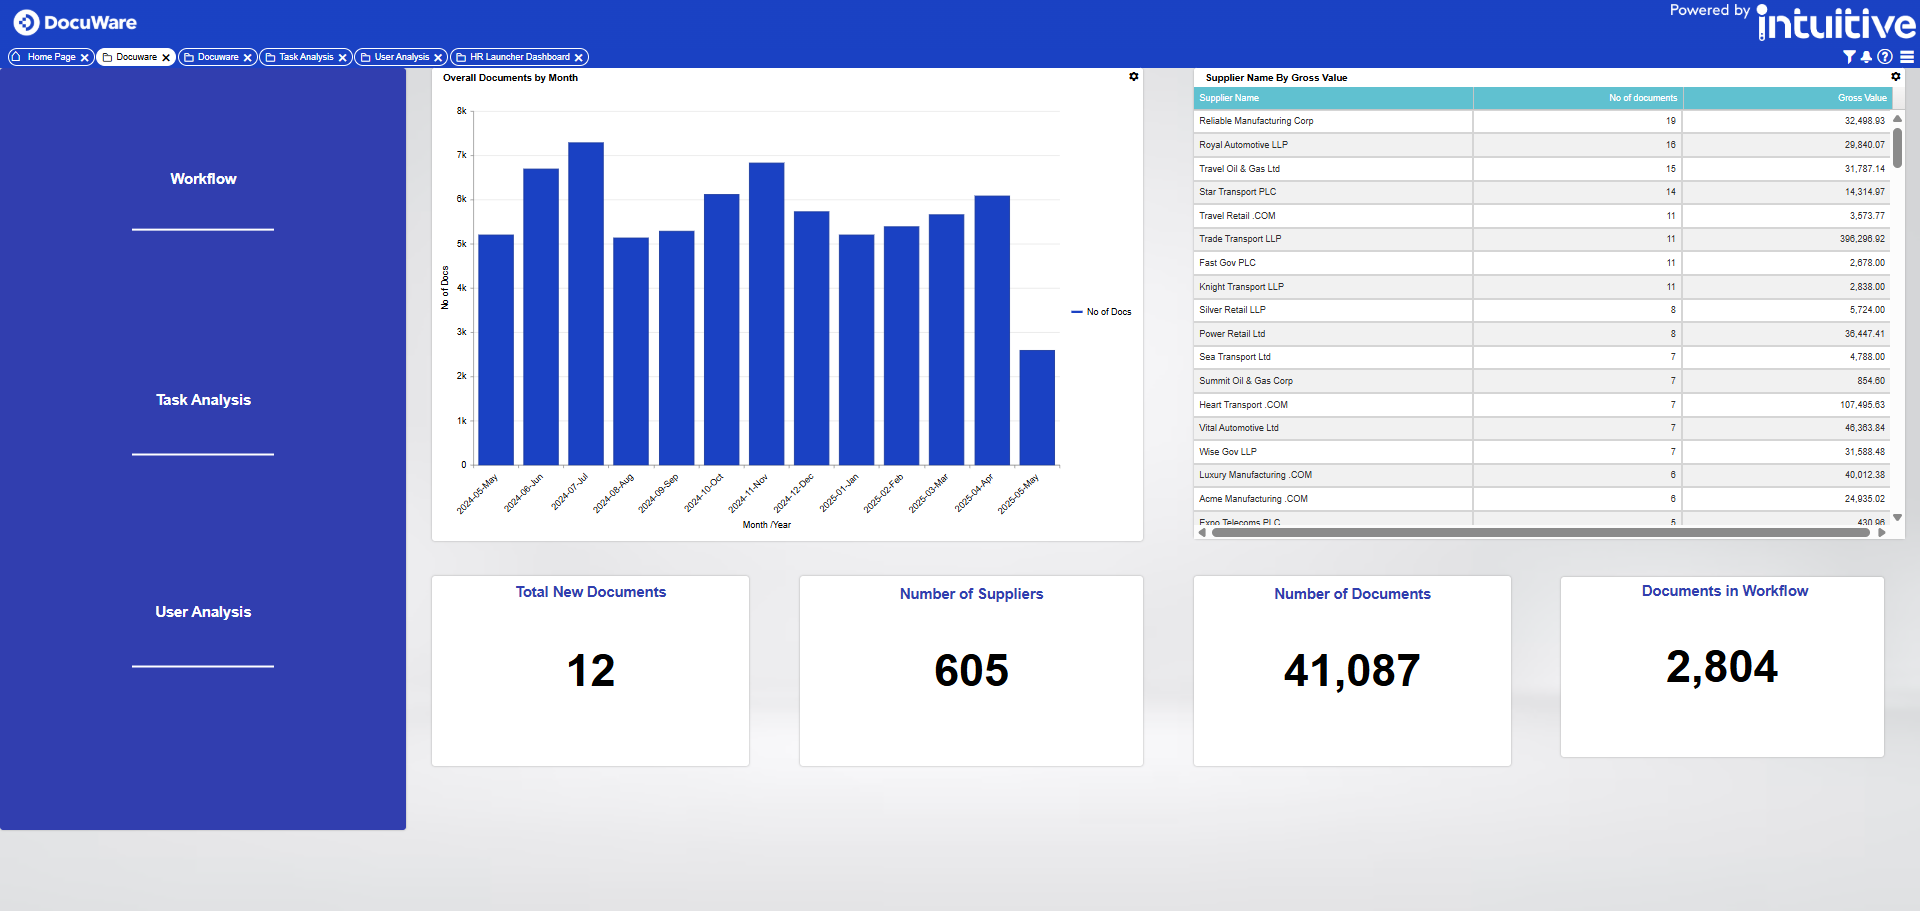Click the down arrow of table scrollbar
The width and height of the screenshot is (1920, 911).
tap(1897, 518)
